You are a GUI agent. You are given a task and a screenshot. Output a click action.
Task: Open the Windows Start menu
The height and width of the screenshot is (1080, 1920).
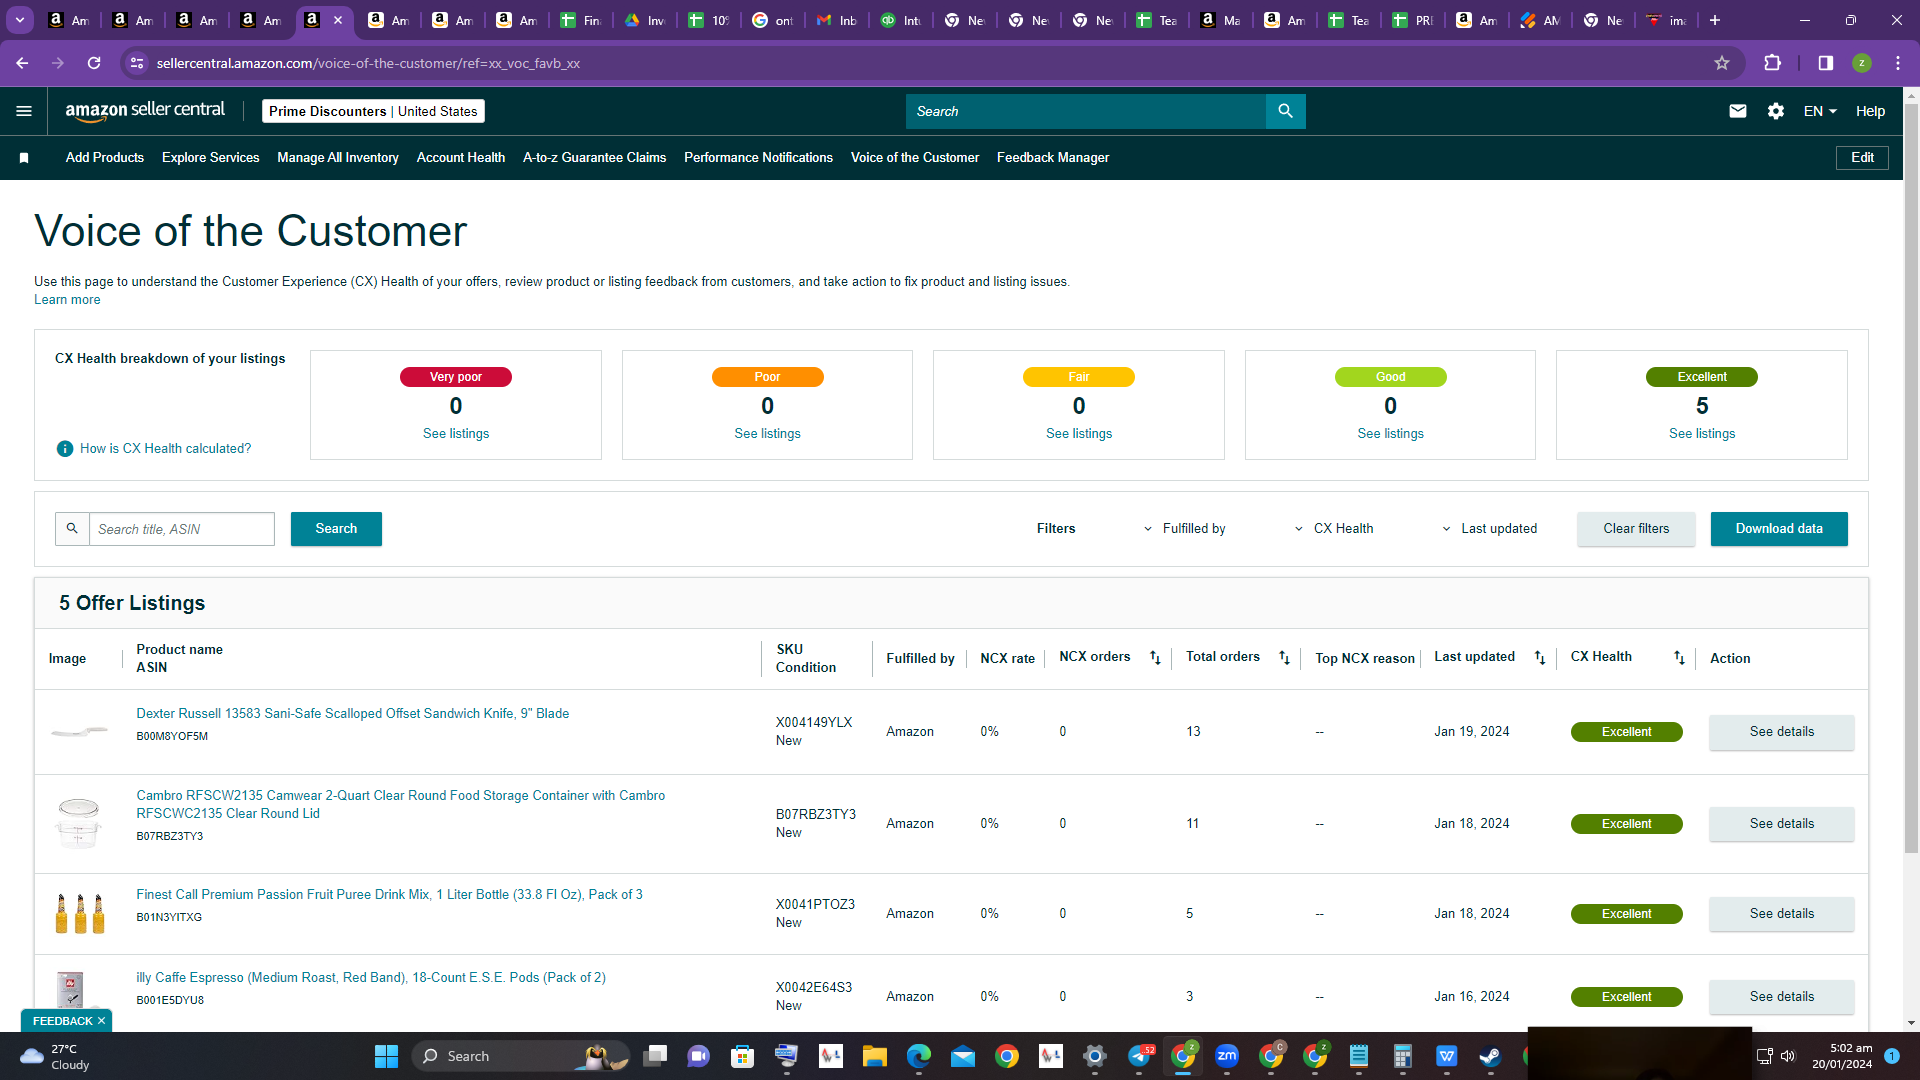coord(386,1056)
